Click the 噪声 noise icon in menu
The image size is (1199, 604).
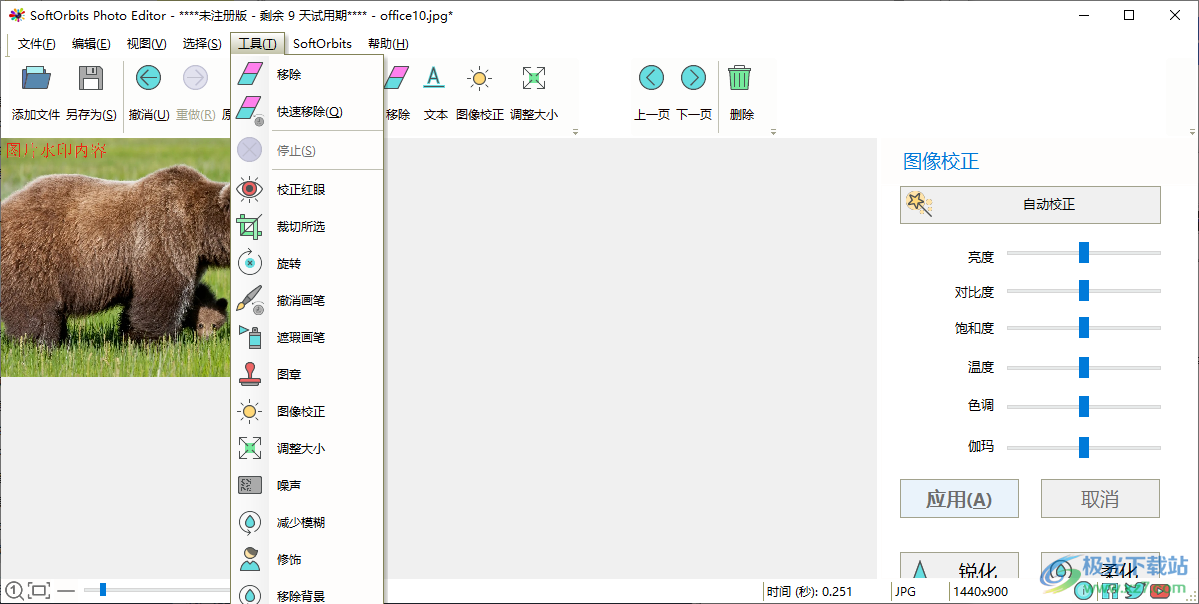(x=250, y=485)
